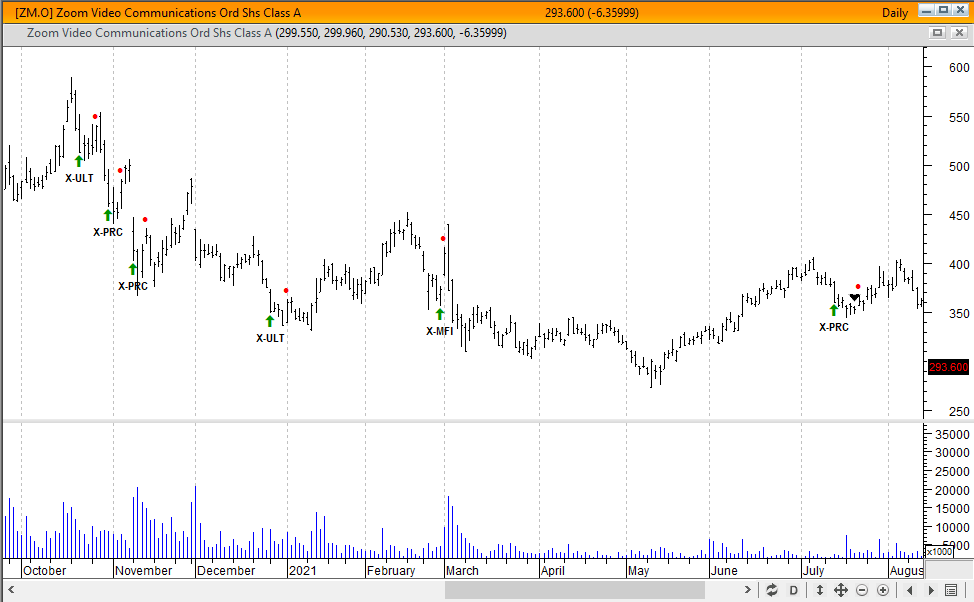Click the October label on date axis
974x602 pixels.
point(44,570)
